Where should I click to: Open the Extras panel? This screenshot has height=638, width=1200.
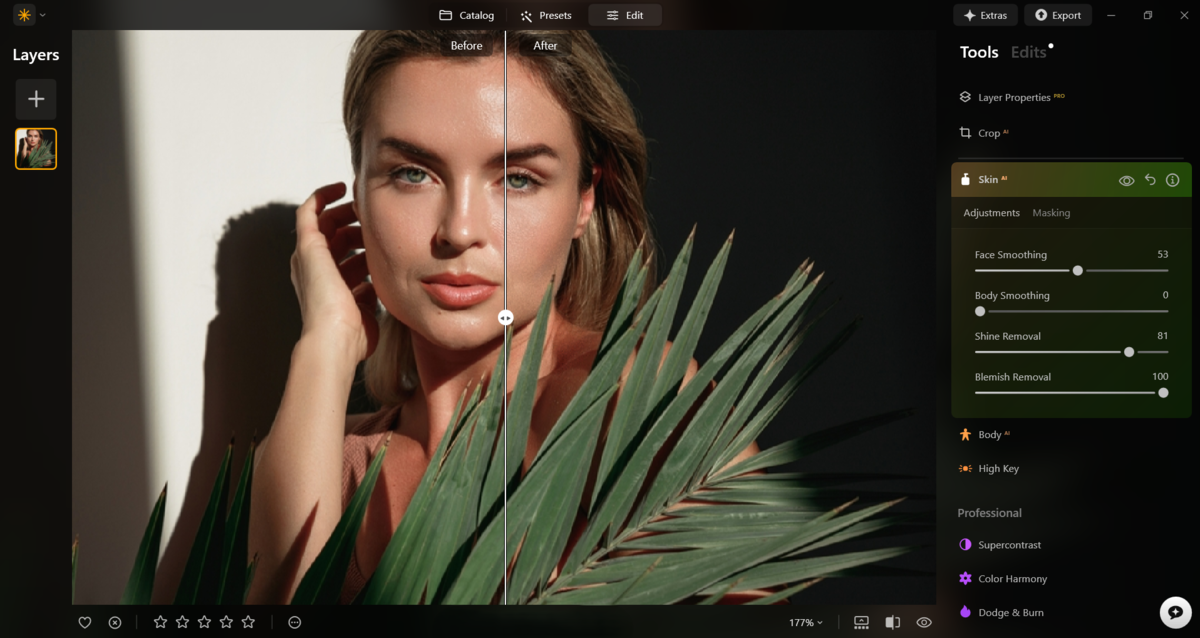[985, 15]
